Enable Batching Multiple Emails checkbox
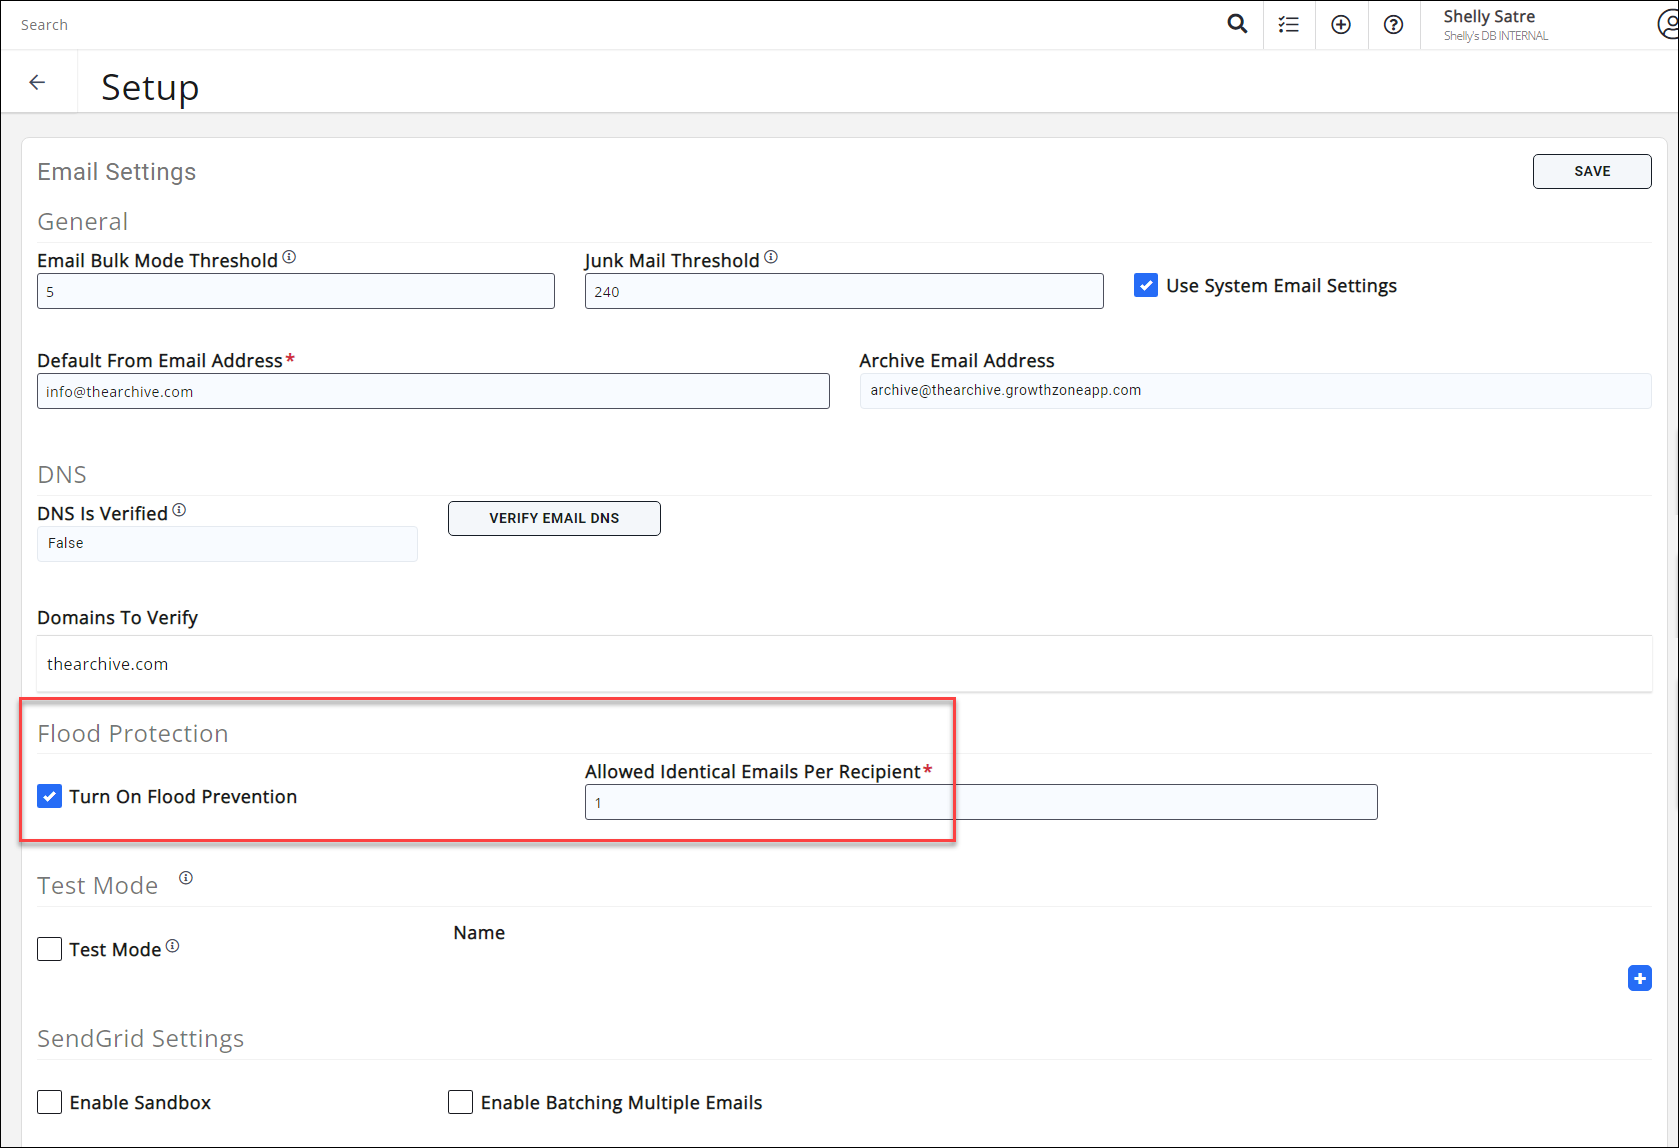 (x=460, y=1102)
